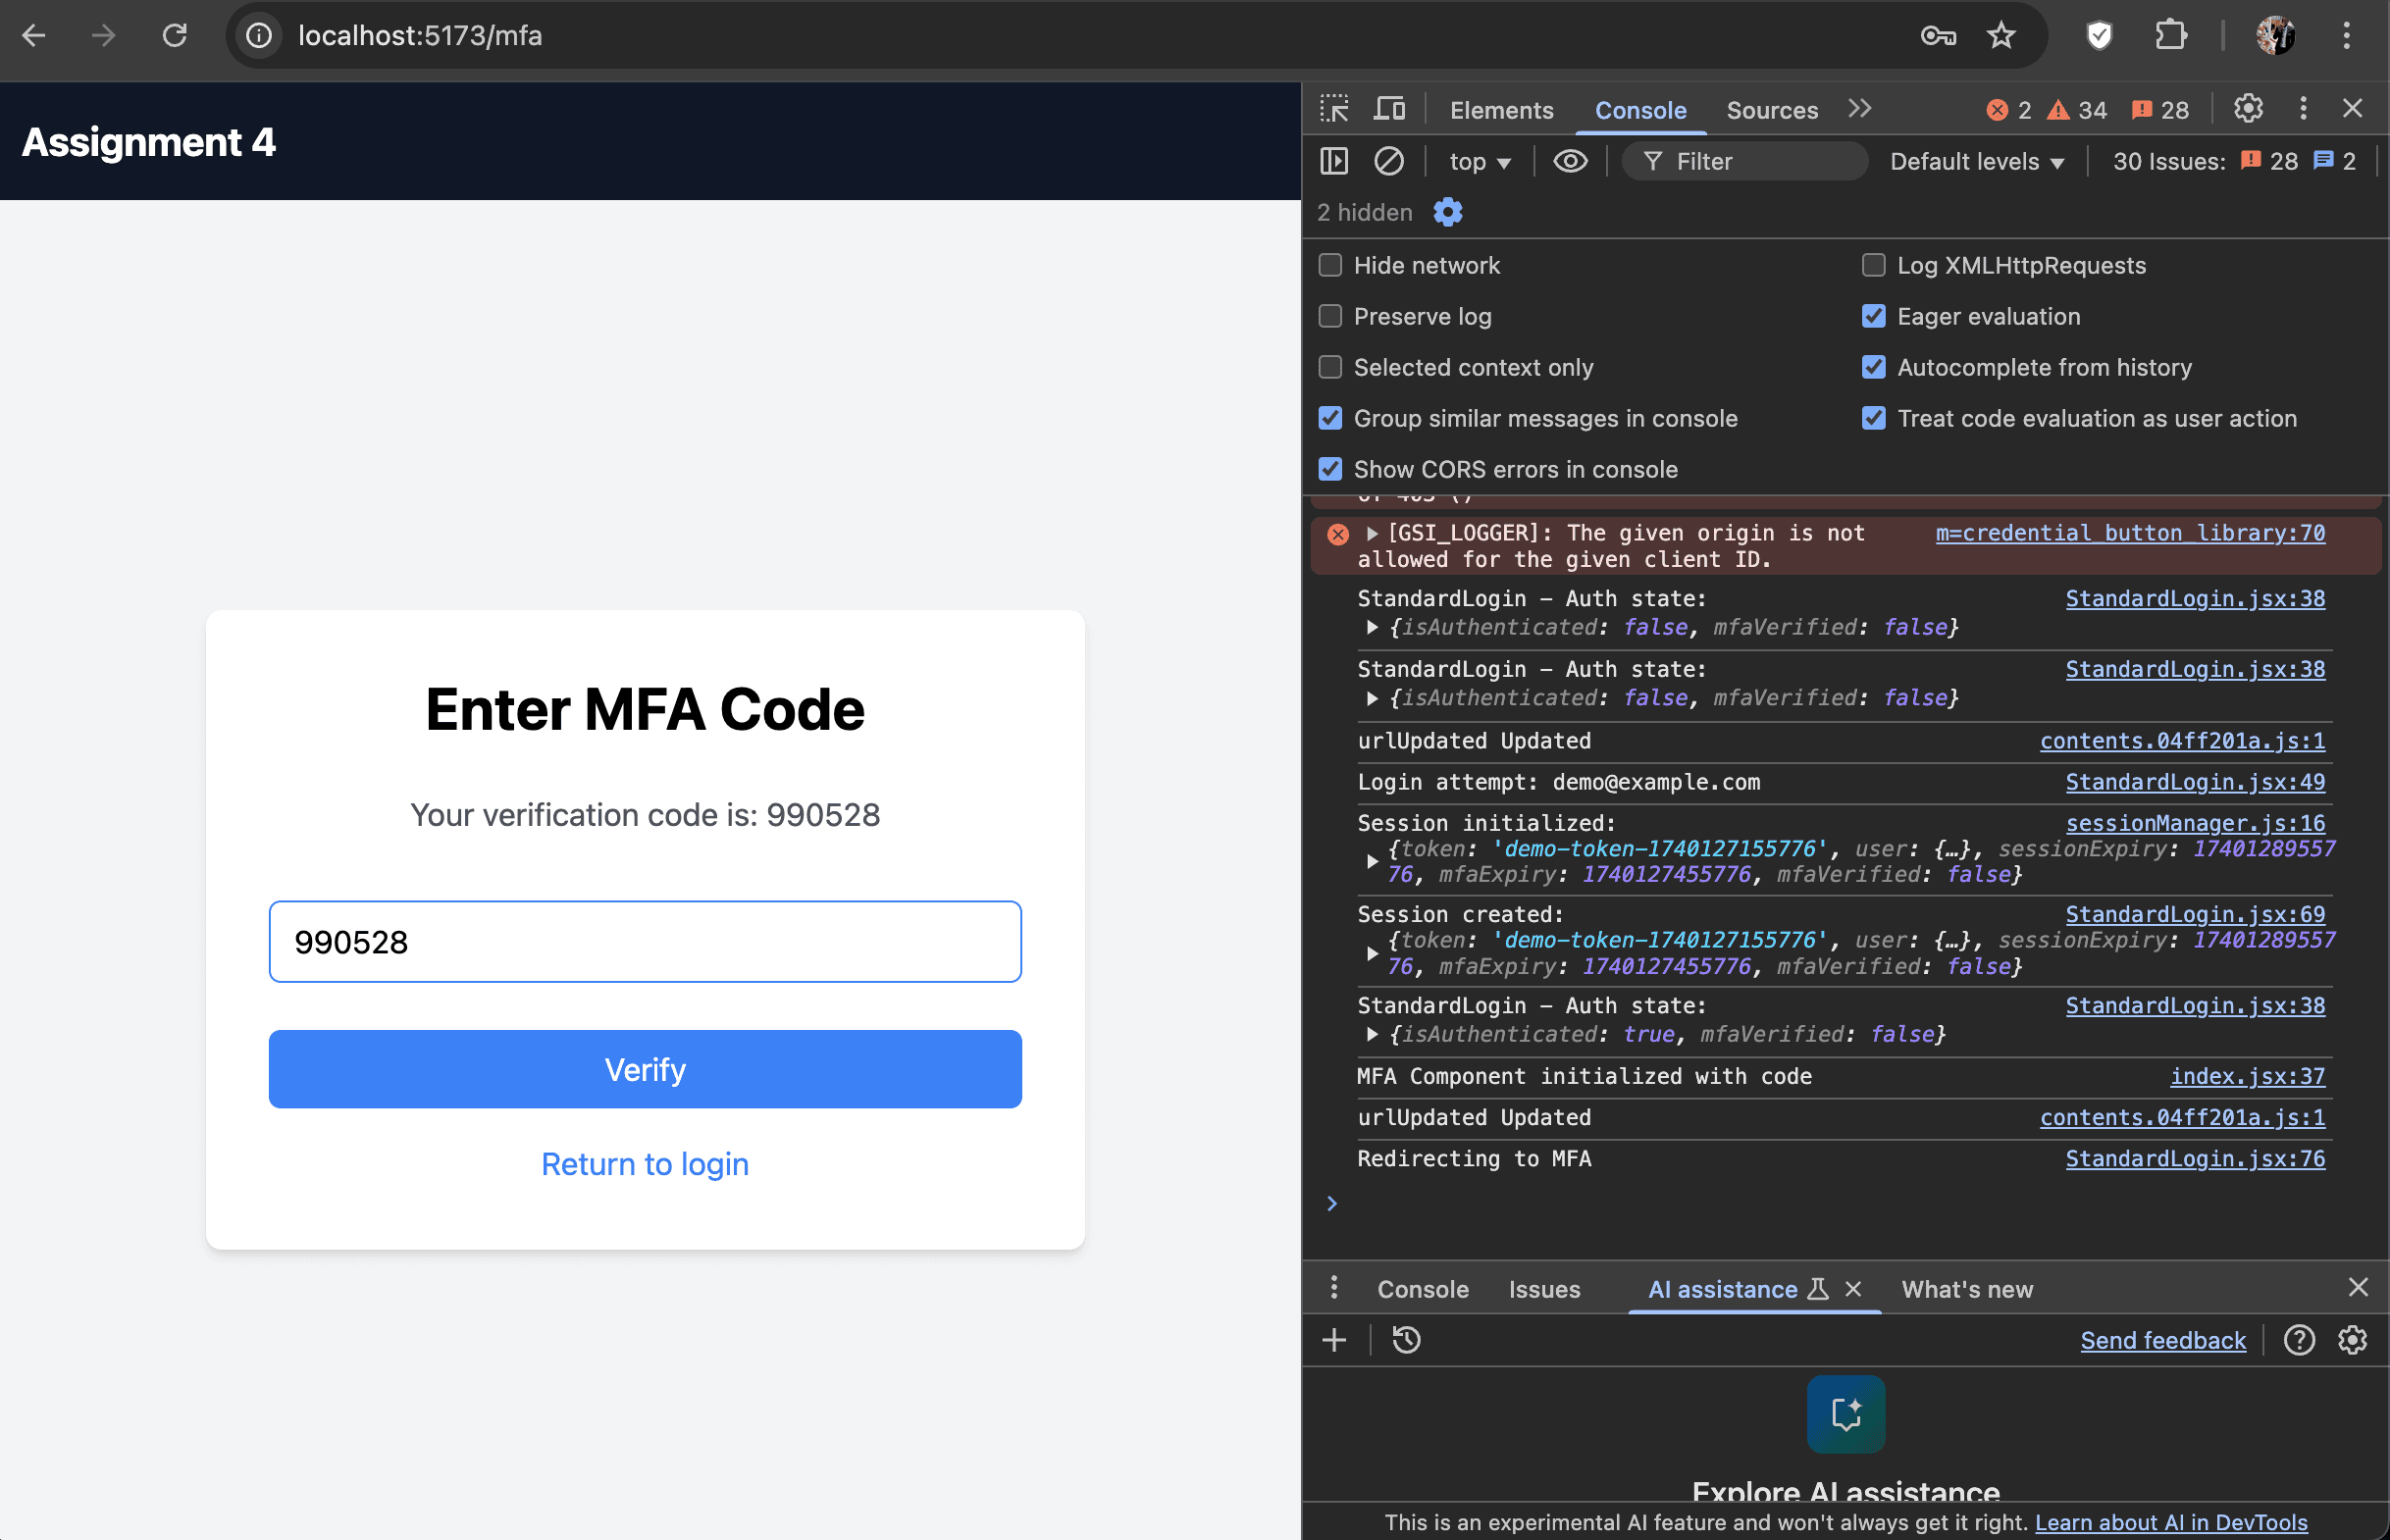
Task: Uncheck Group similar messages in console
Action: click(1330, 418)
